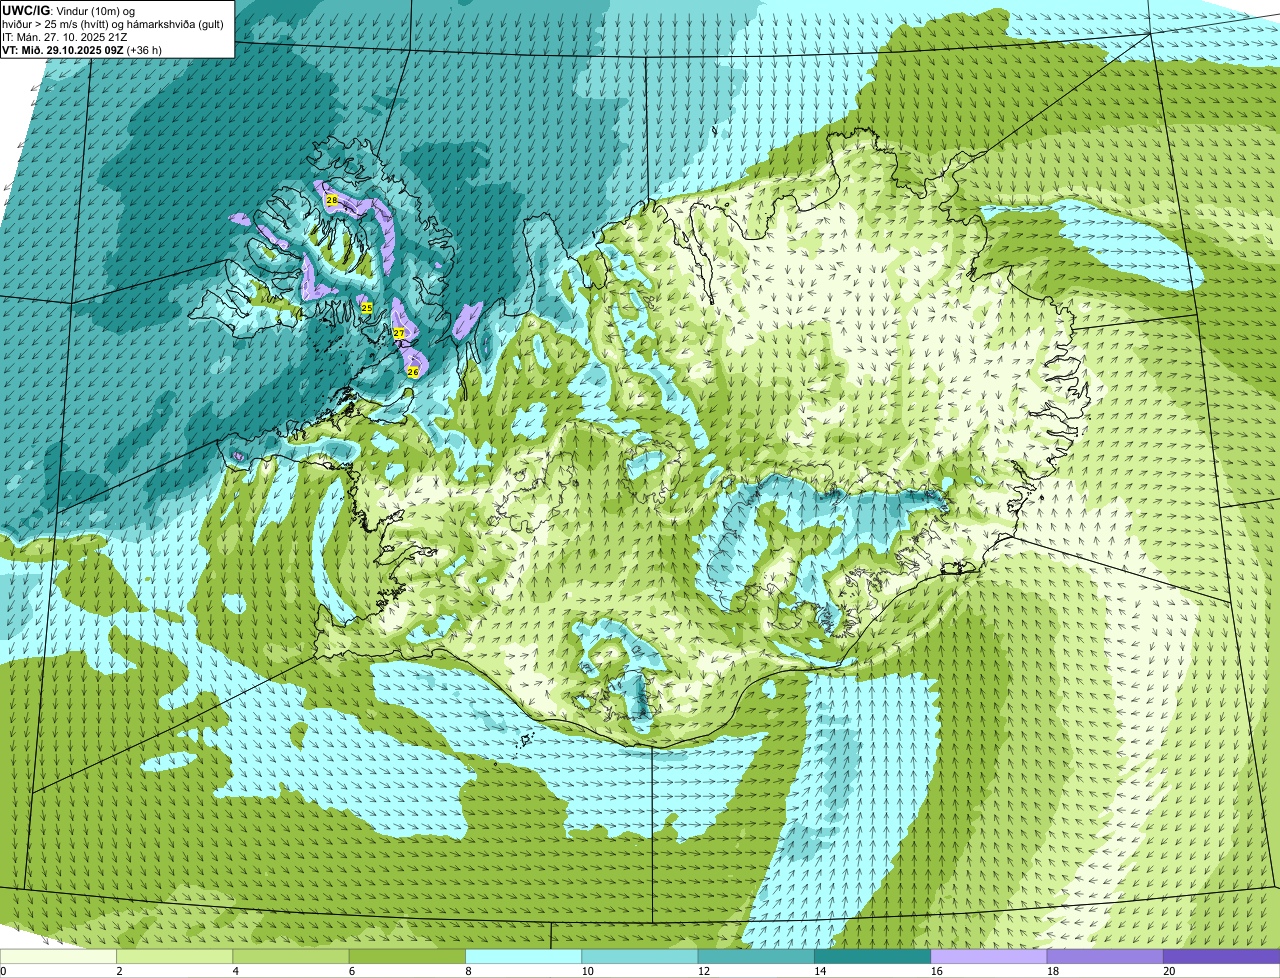This screenshot has height=978, width=1280.
Task: Click the 0–2 m/s pale legend swatch
Action: pyautogui.click(x=59, y=956)
